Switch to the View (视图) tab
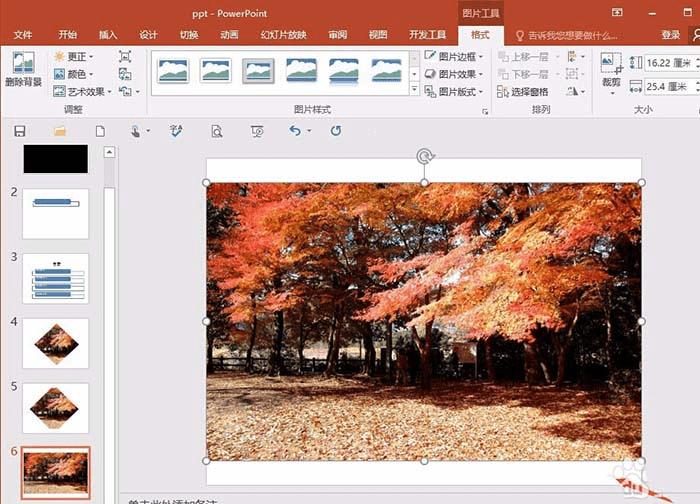700x504 pixels. point(378,35)
